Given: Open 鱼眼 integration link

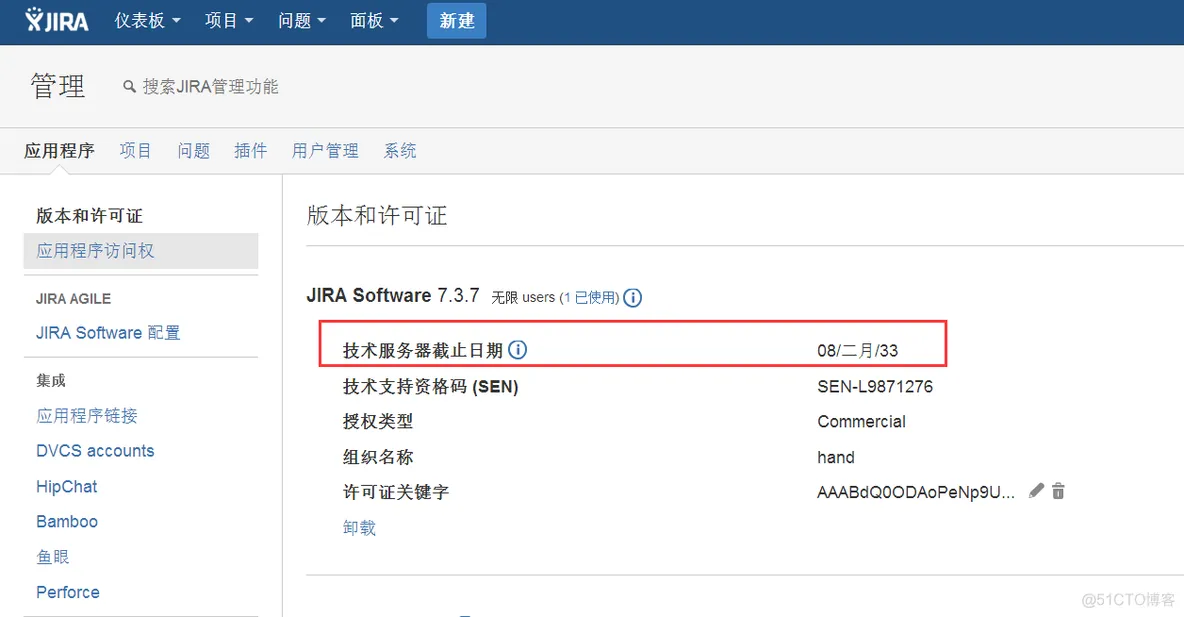Looking at the screenshot, I should coord(53,557).
